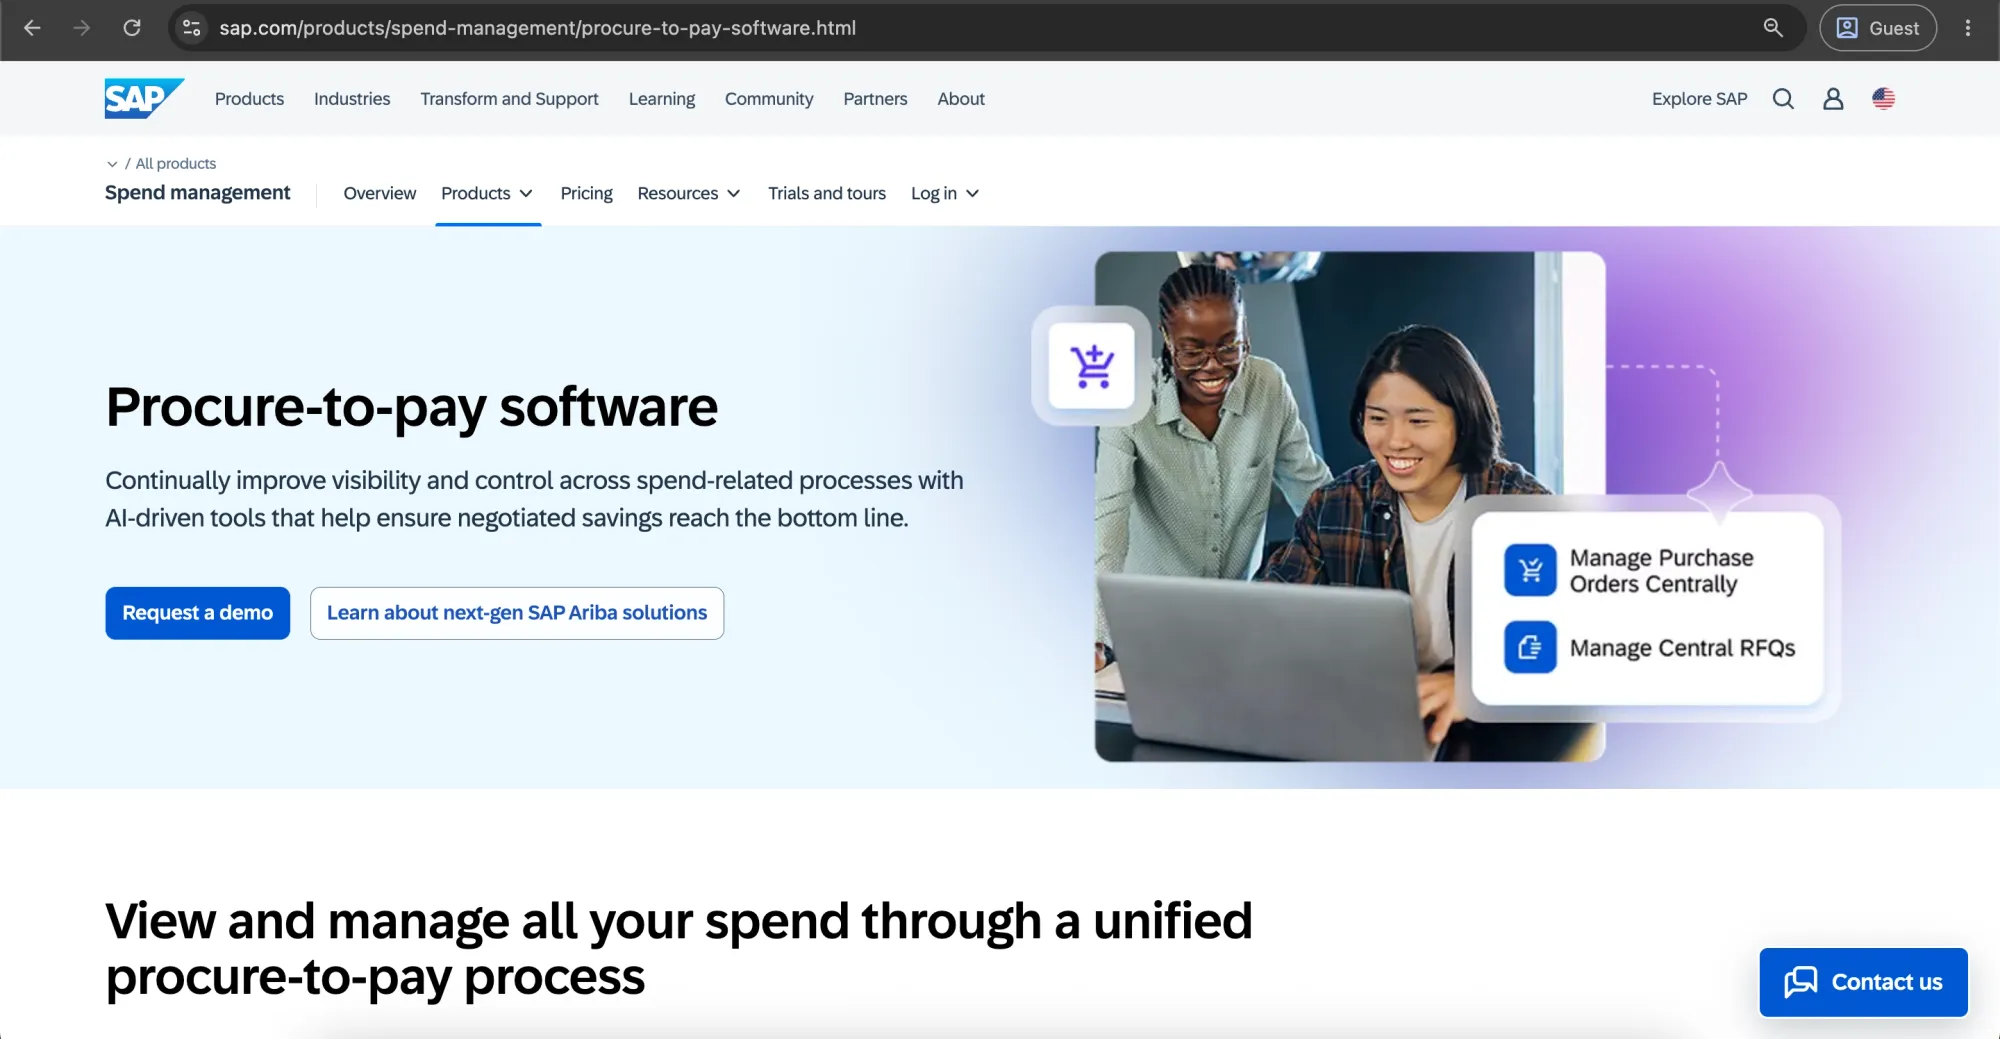This screenshot has height=1039, width=2000.
Task: Go back with the browser back arrow
Action: tap(32, 28)
